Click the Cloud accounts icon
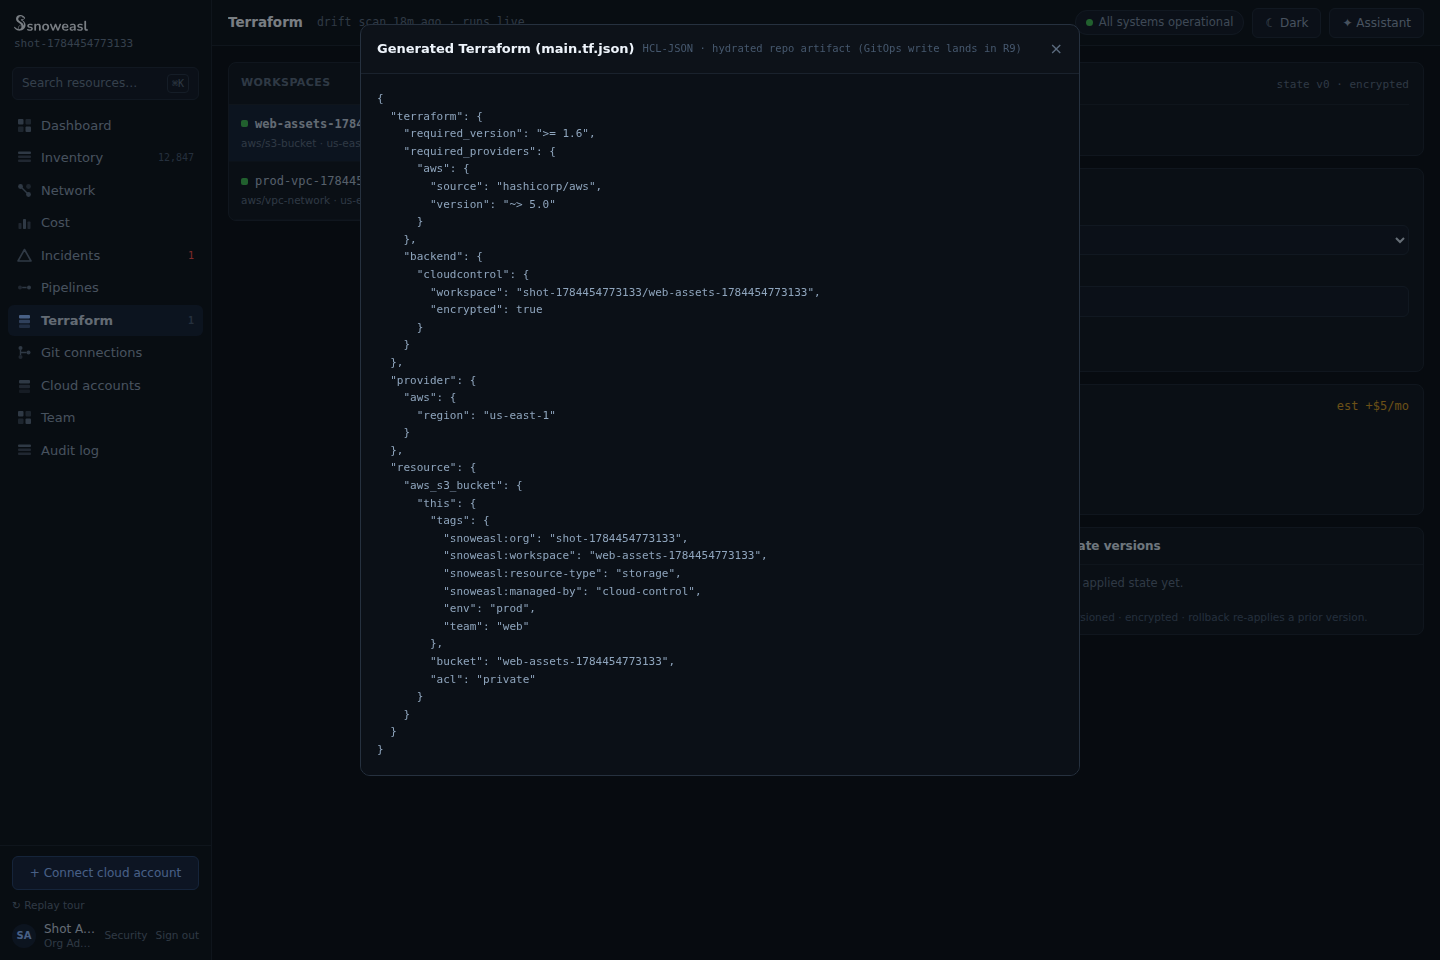The image size is (1440, 960). 24,386
